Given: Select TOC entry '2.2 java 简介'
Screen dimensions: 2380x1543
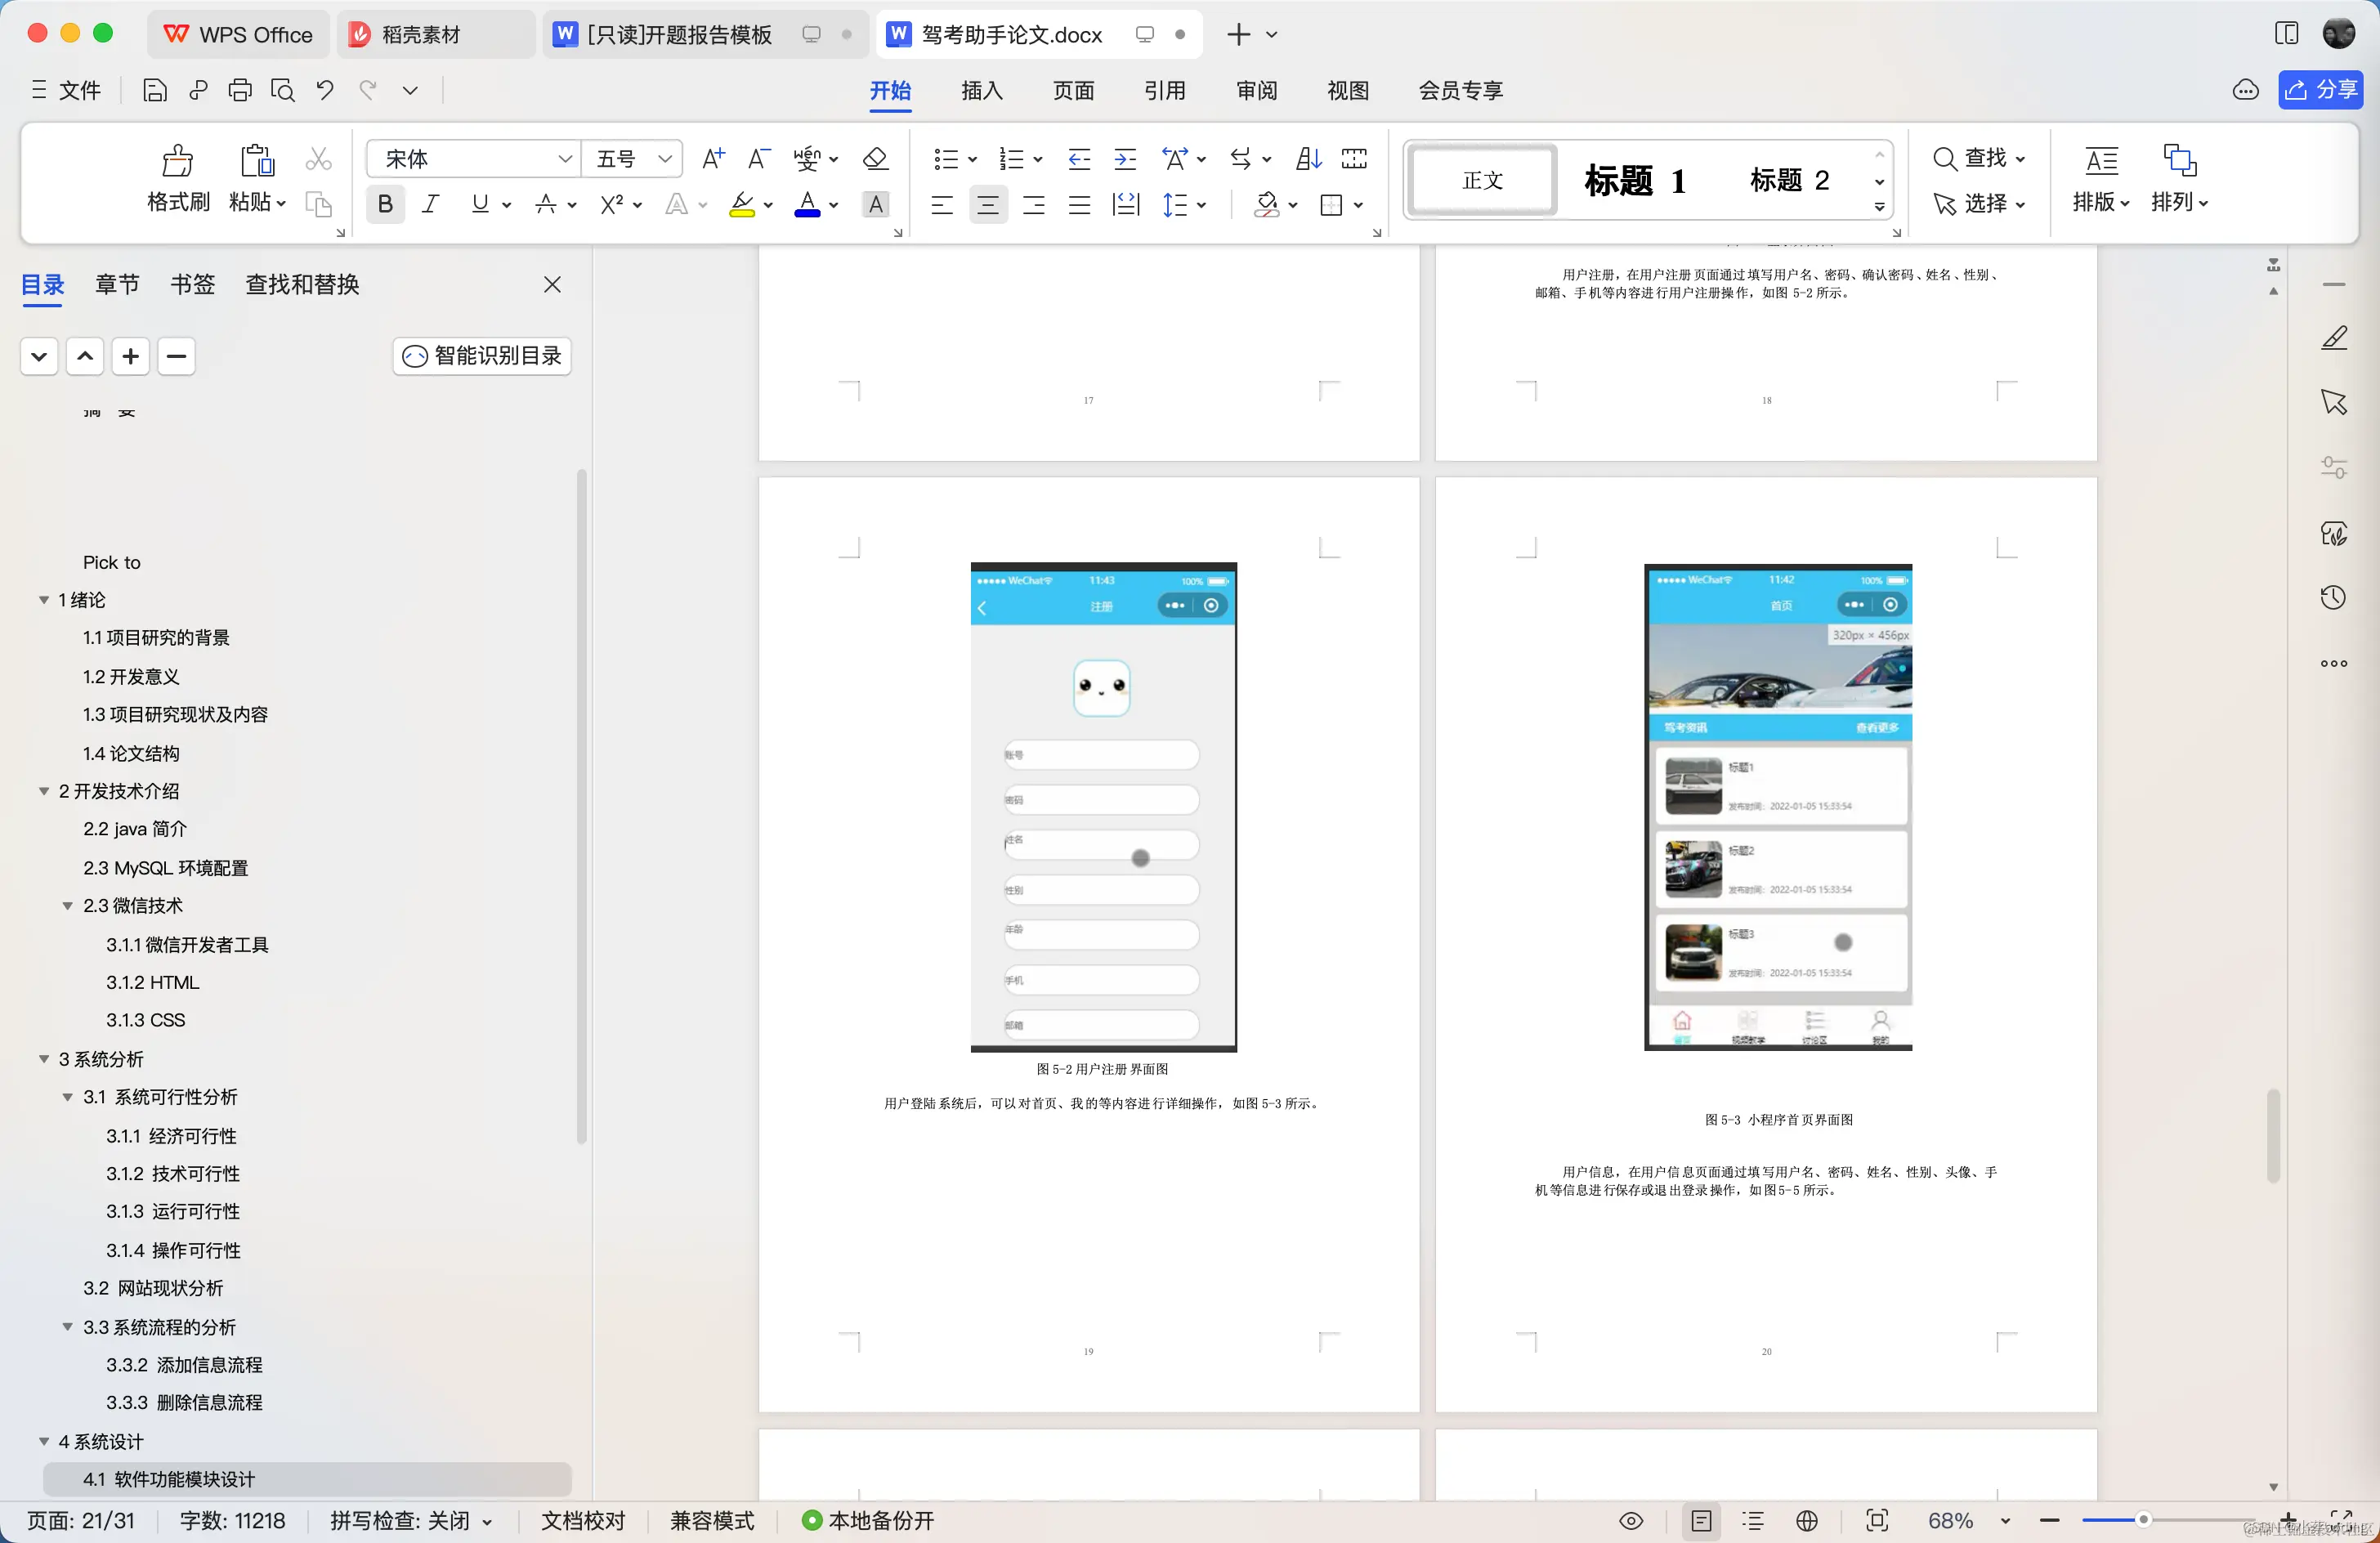Looking at the screenshot, I should click(x=135, y=829).
